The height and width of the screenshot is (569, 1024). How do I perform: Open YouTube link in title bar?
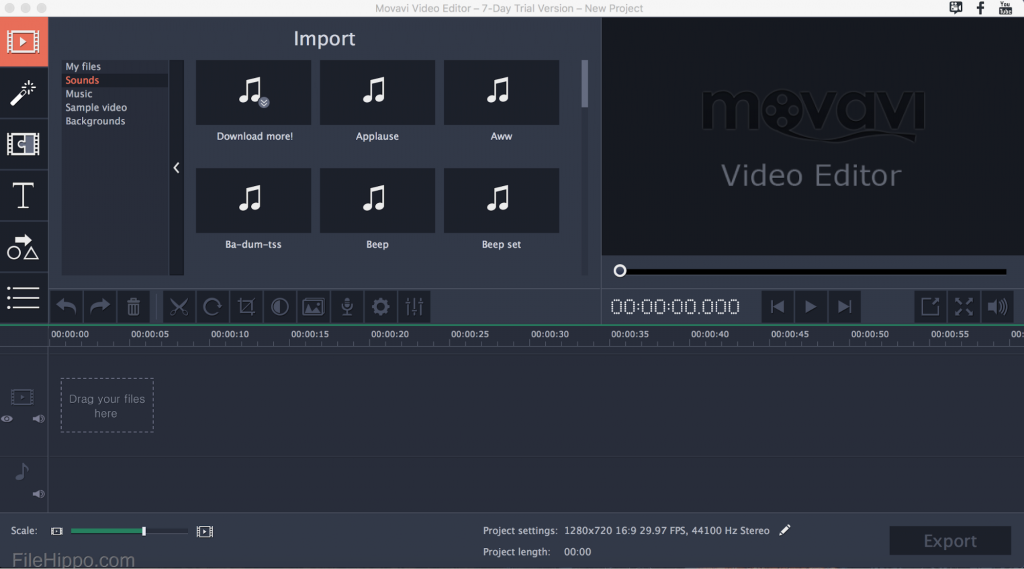pos(1005,8)
